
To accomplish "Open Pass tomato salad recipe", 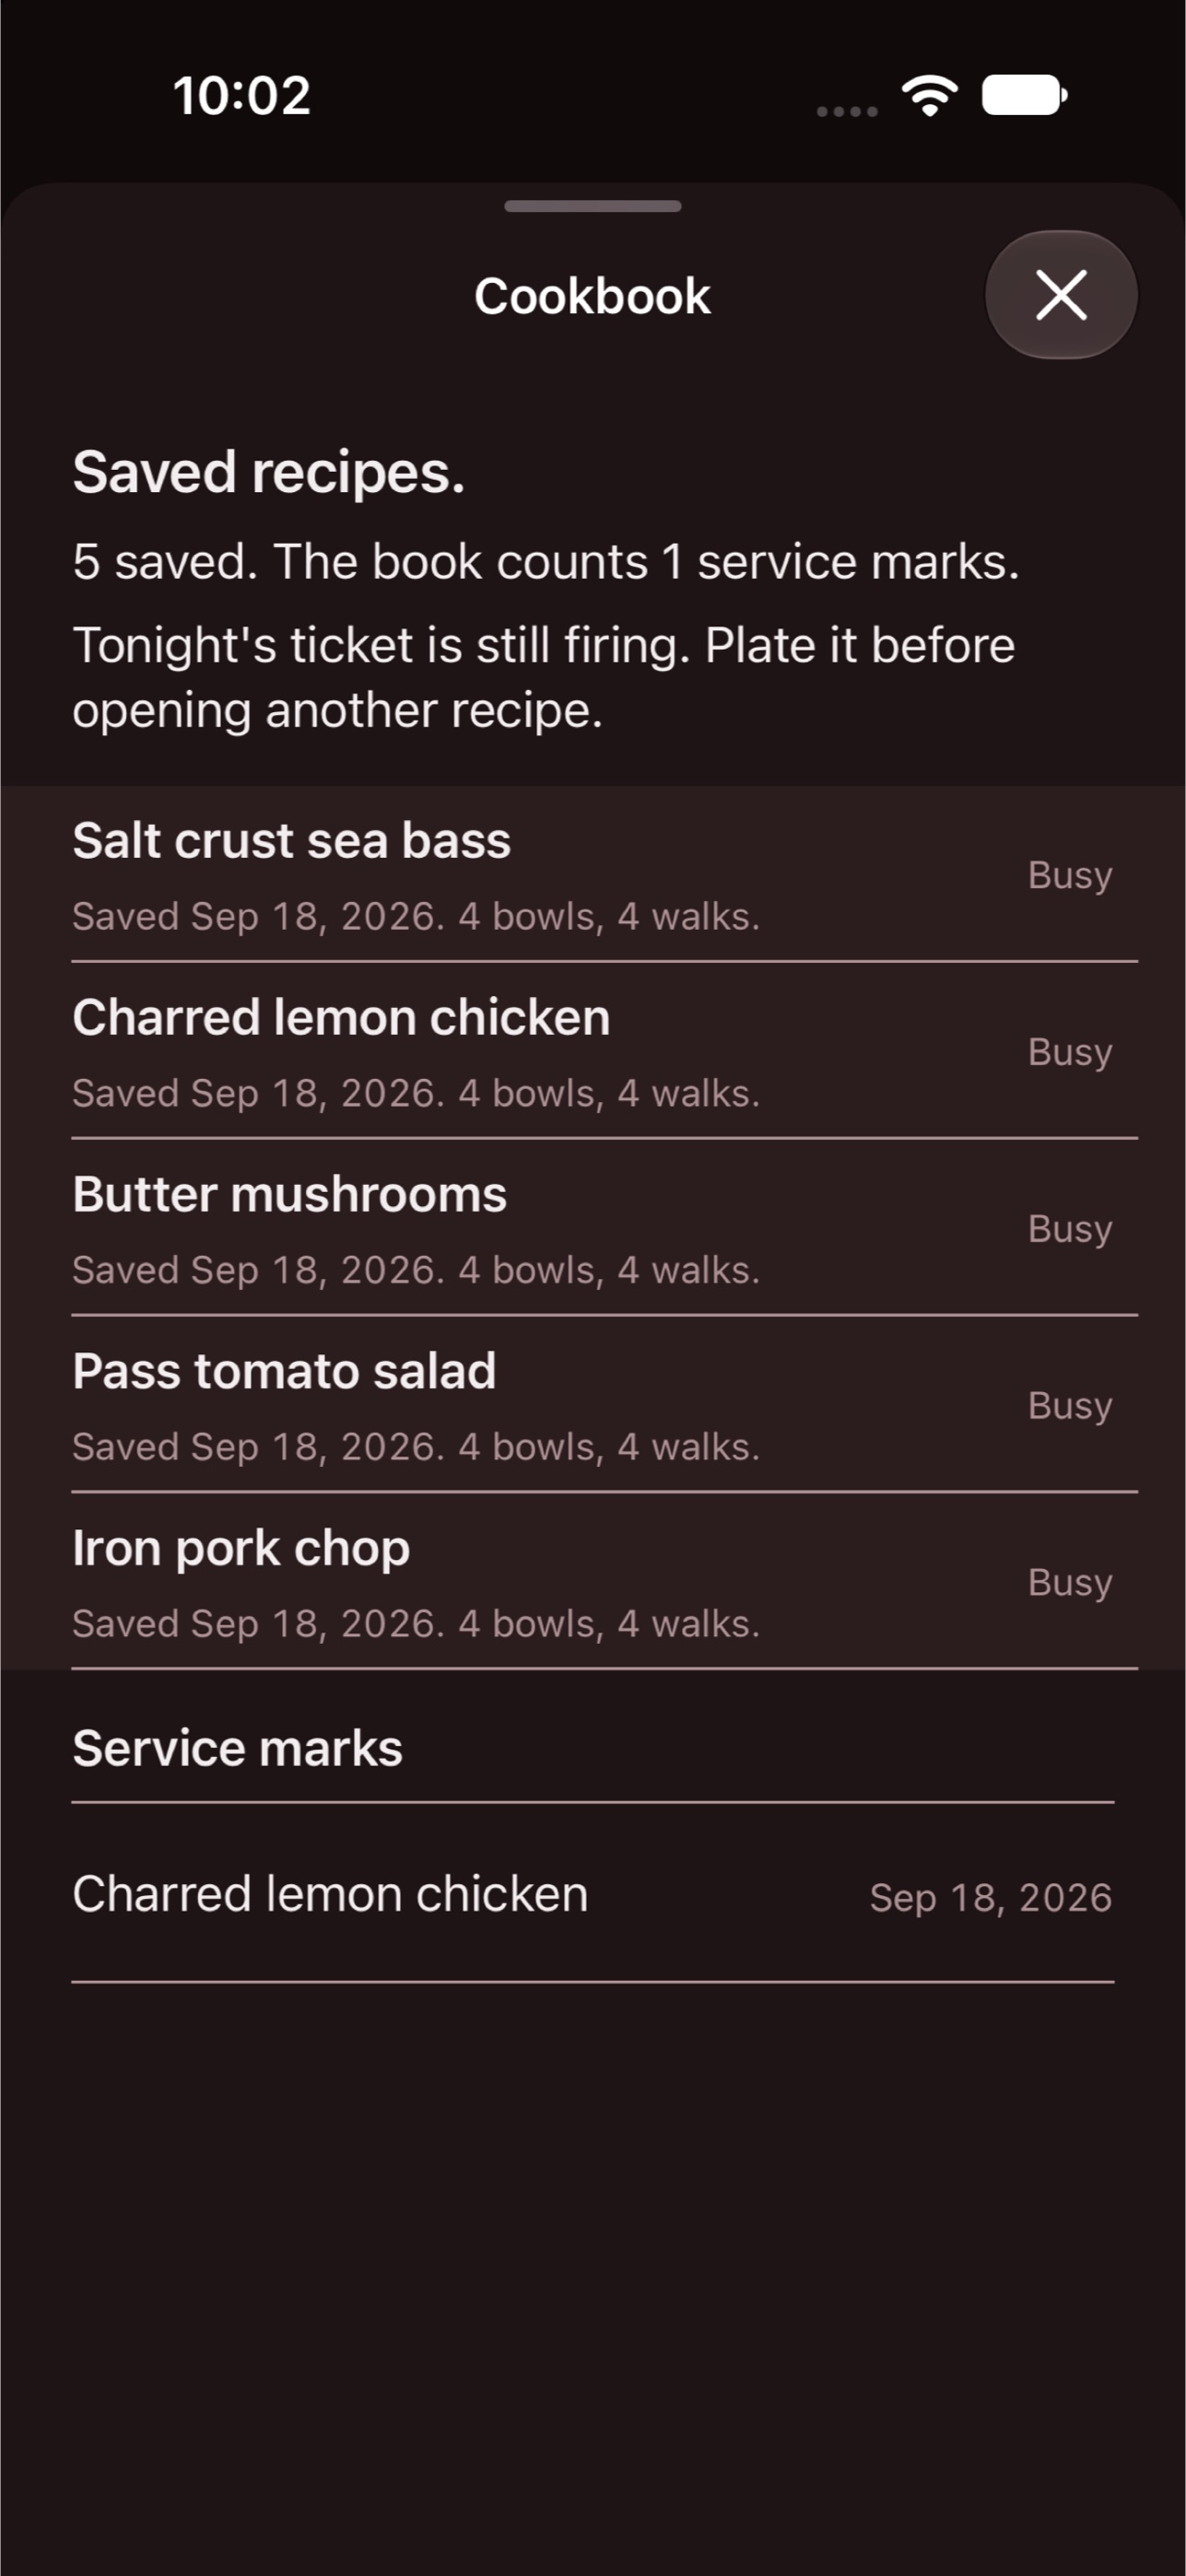I will [x=593, y=1405].
